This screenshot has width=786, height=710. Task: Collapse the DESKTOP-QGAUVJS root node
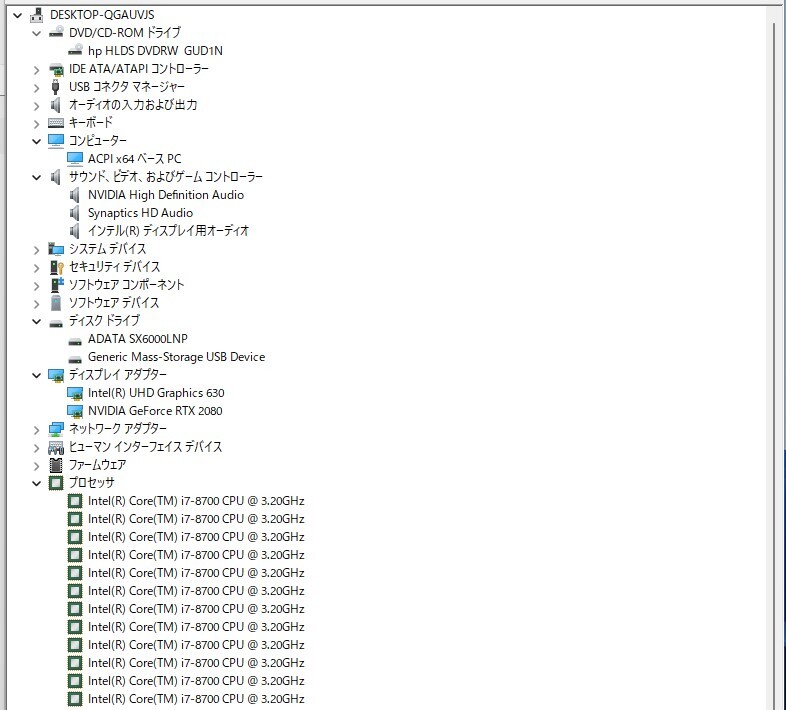pyautogui.click(x=18, y=16)
